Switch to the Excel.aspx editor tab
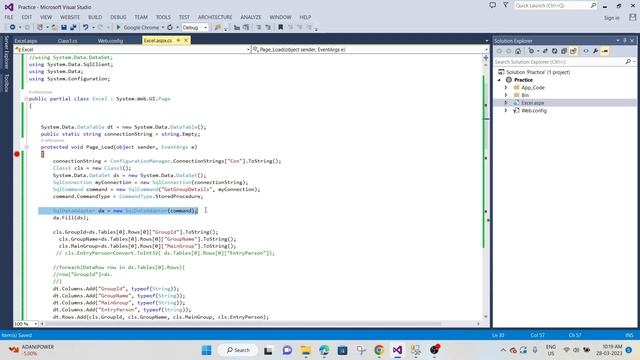The width and height of the screenshot is (640, 360). click(26, 41)
